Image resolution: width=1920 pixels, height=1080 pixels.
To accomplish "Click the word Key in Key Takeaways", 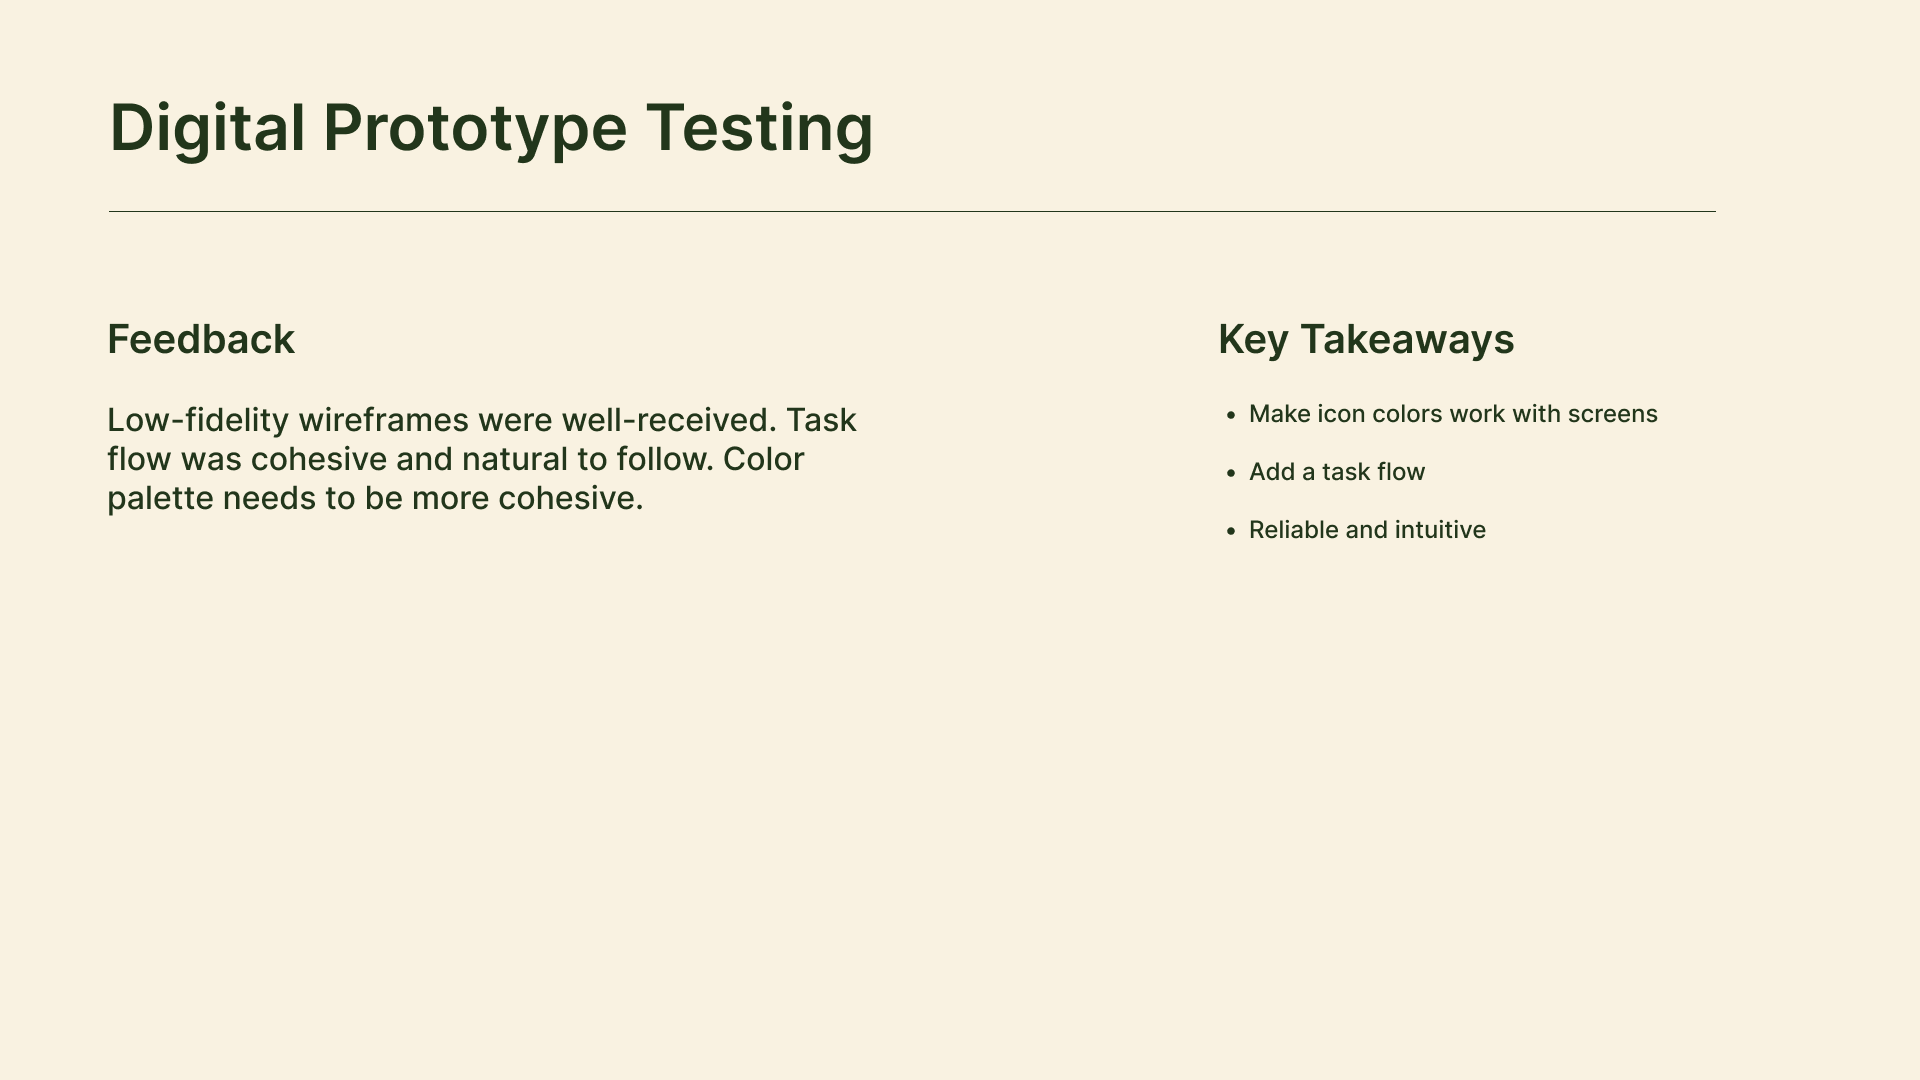I will (x=1252, y=340).
